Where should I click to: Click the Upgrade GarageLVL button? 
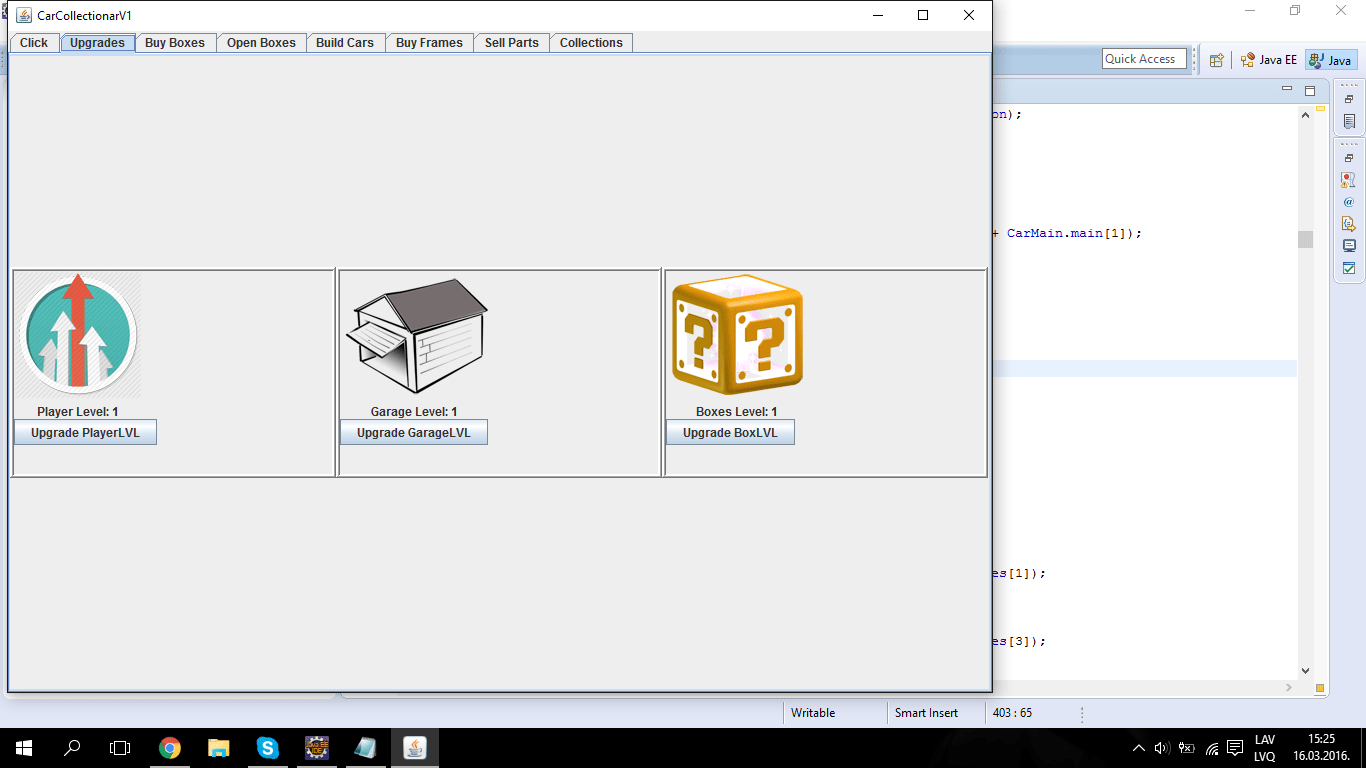(x=413, y=432)
